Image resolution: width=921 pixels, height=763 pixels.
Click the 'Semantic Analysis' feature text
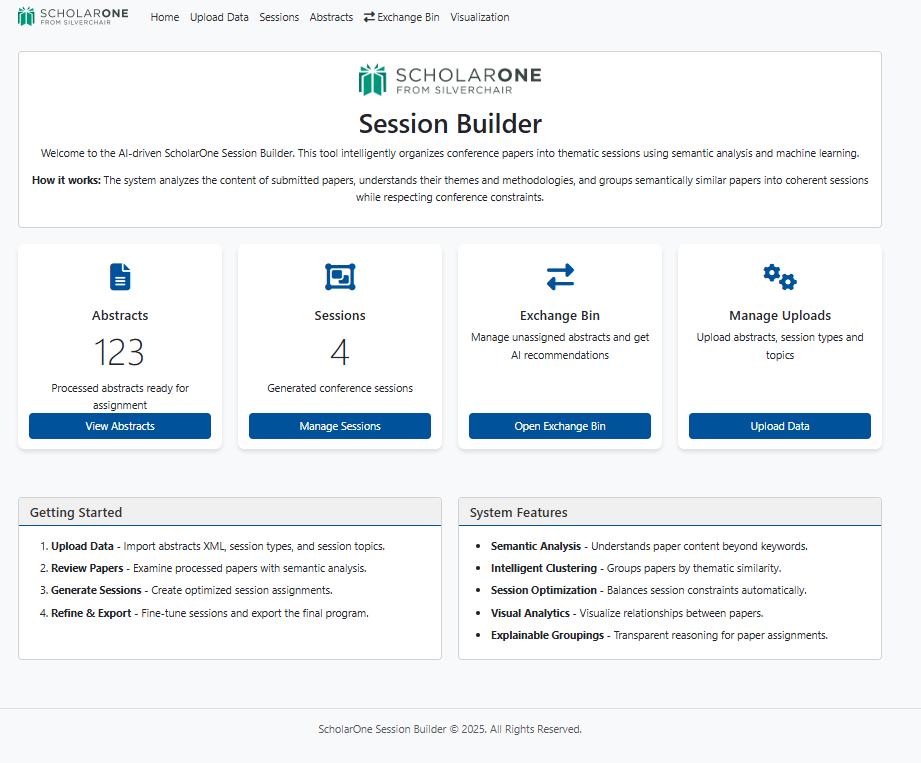click(536, 546)
